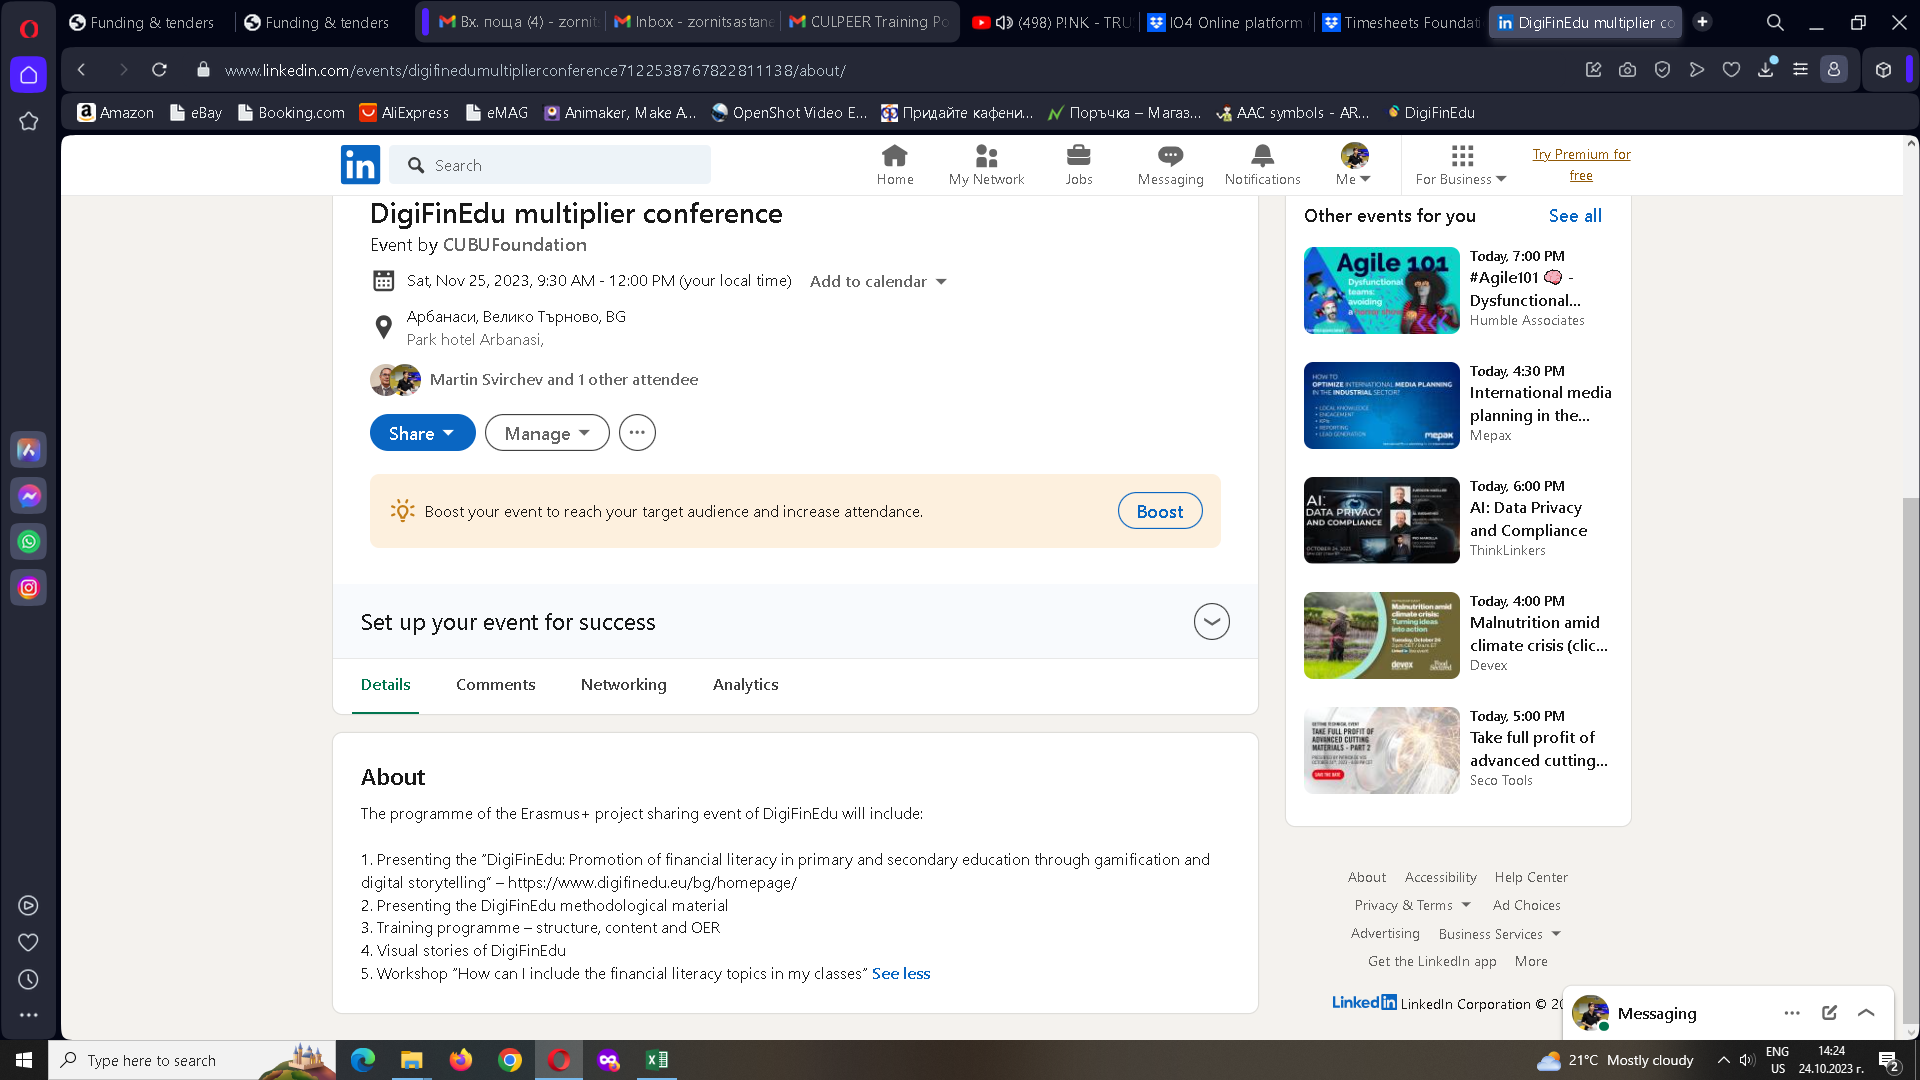Viewport: 1920px width, 1080px height.
Task: Click See all other events
Action: point(1575,216)
